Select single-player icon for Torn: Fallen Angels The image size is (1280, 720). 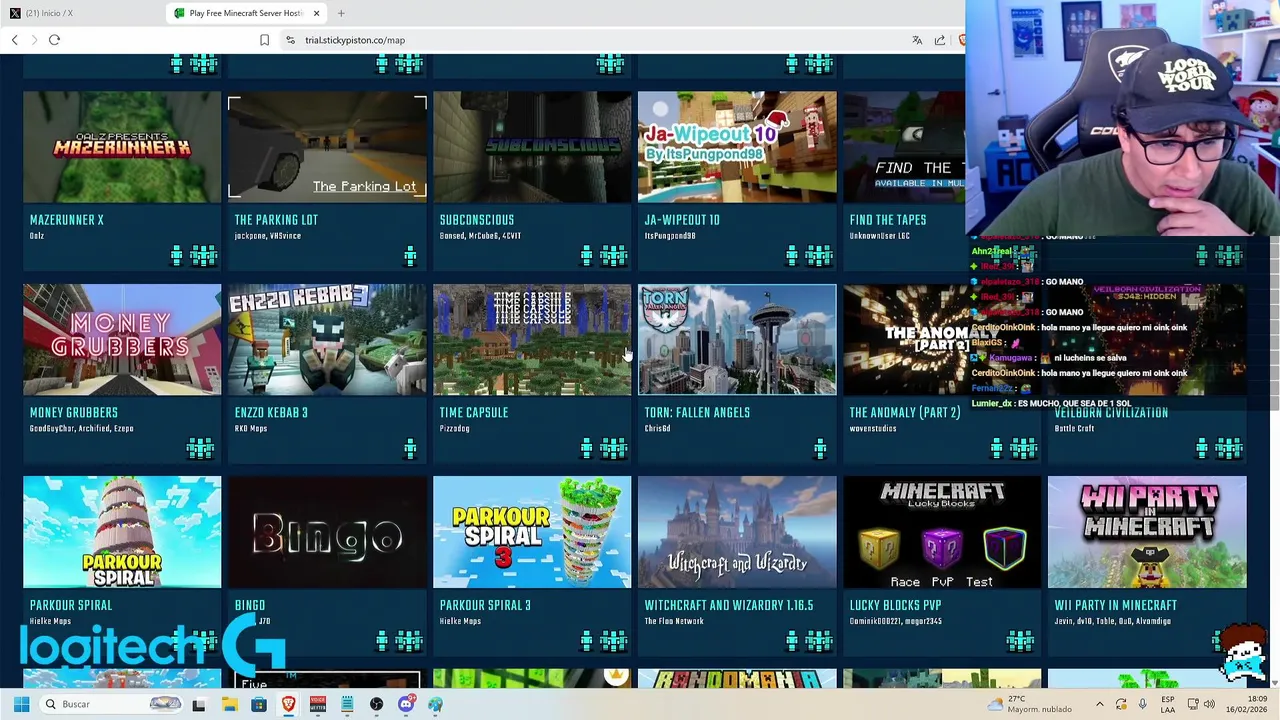820,449
